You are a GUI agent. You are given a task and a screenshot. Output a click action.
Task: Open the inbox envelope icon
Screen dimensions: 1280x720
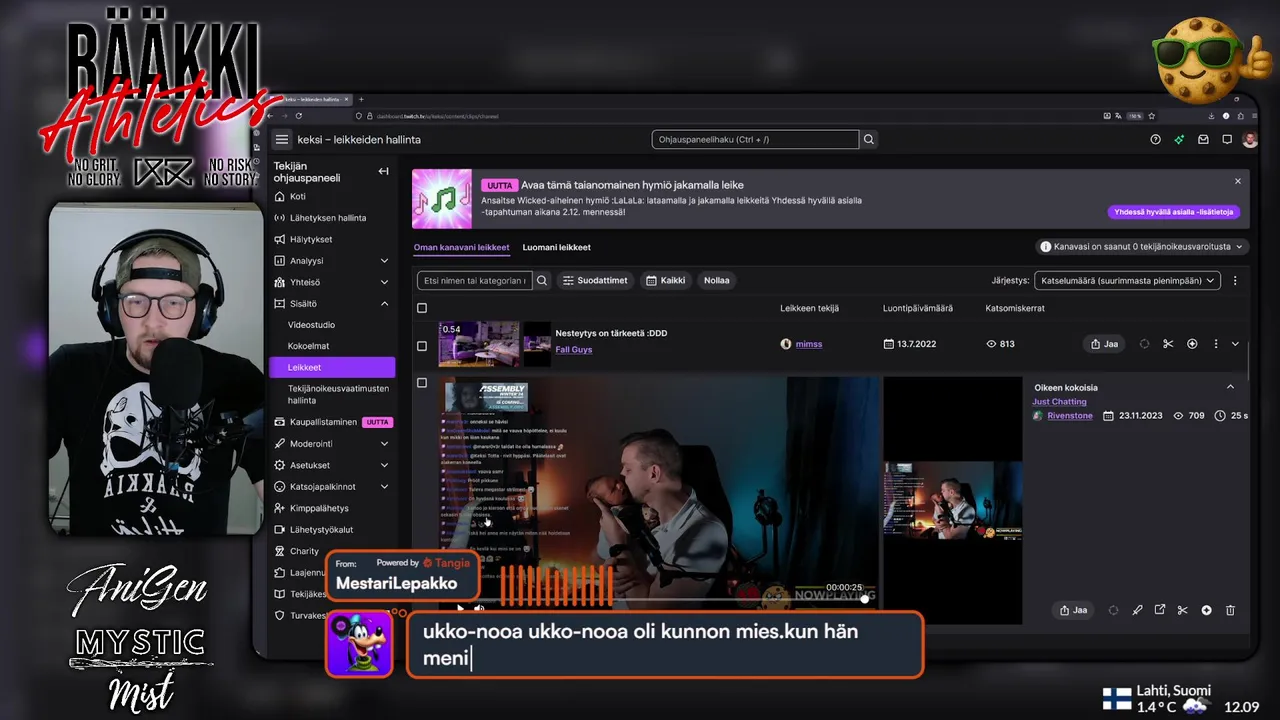pos(1203,140)
